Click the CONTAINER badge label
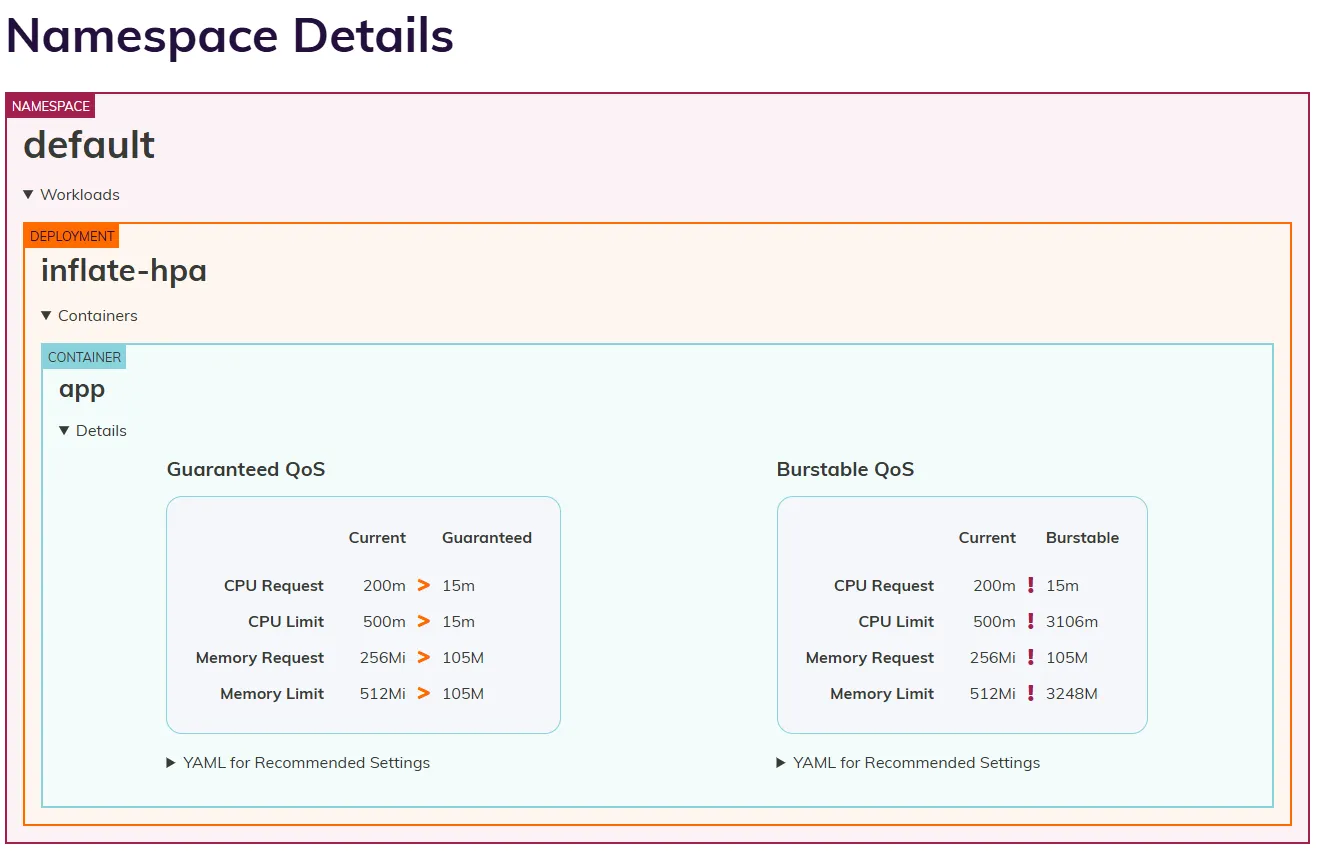This screenshot has height=851, width=1319. pos(83,357)
